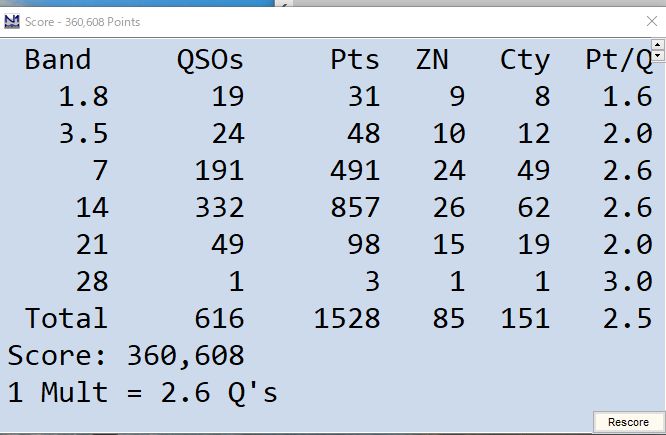Click the 7 band points value 491
This screenshot has width=666, height=435.
click(x=355, y=171)
